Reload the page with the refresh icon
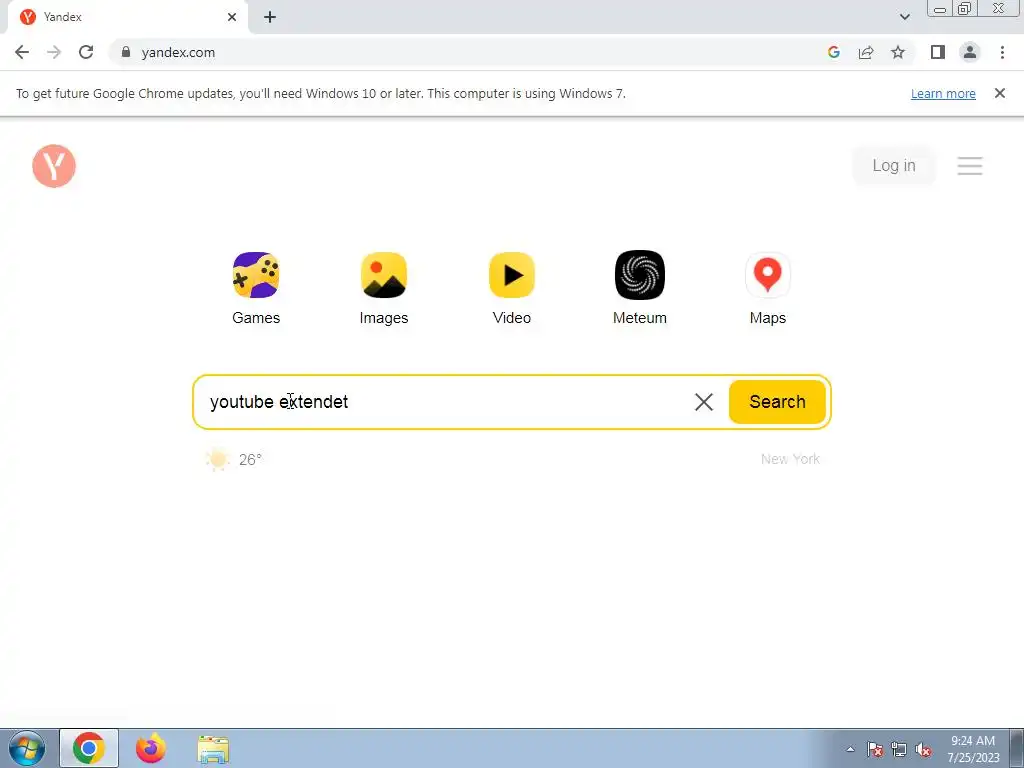This screenshot has width=1024, height=768. pyautogui.click(x=86, y=52)
